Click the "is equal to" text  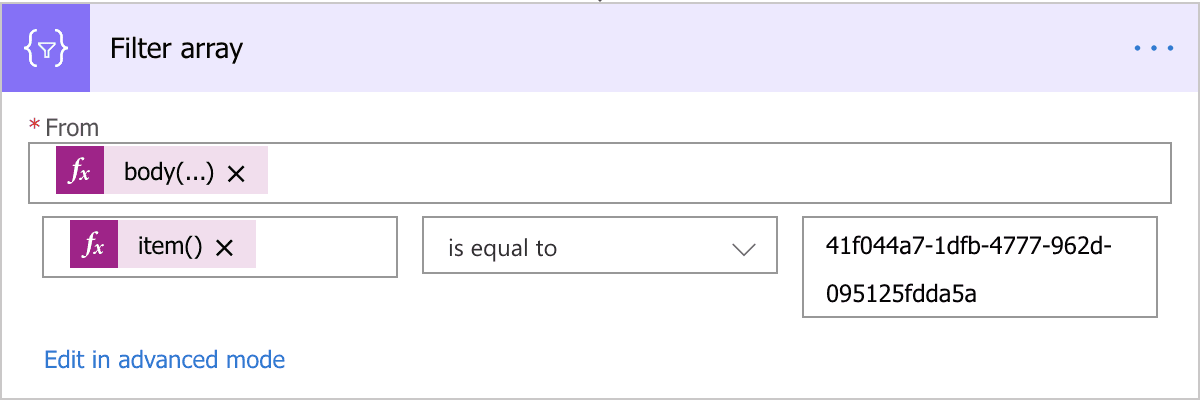502,248
